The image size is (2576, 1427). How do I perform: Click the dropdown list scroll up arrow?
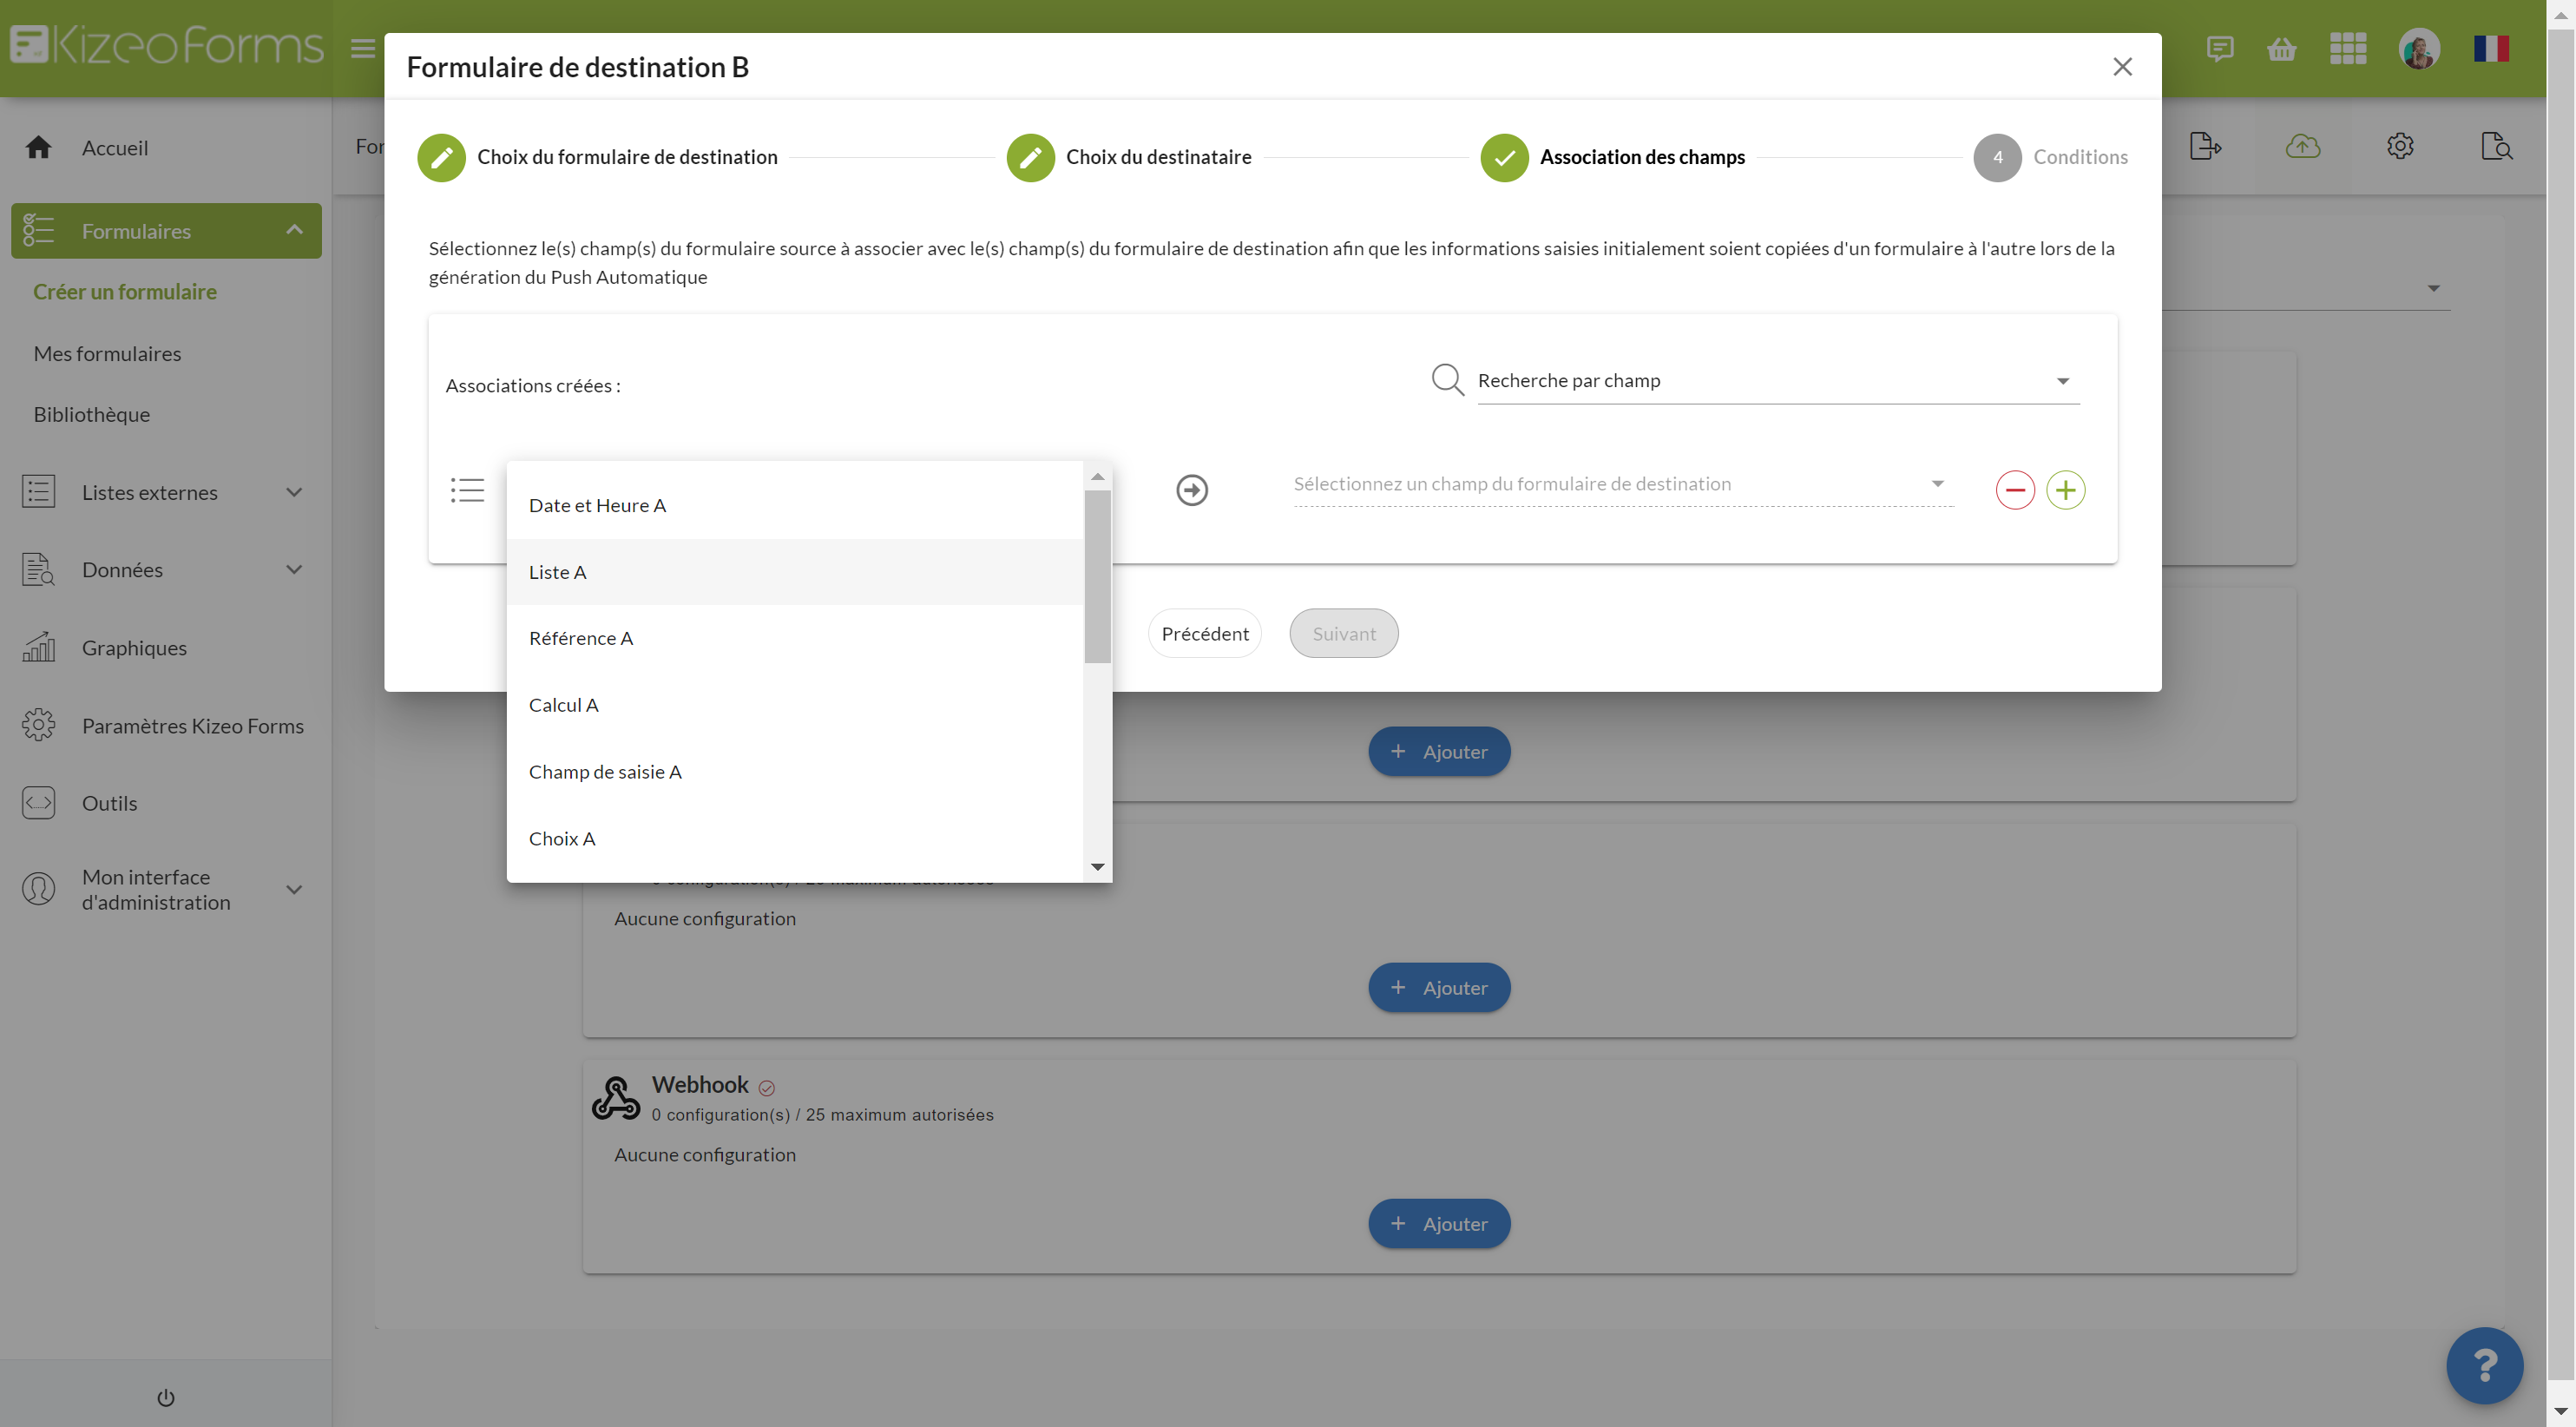1097,477
